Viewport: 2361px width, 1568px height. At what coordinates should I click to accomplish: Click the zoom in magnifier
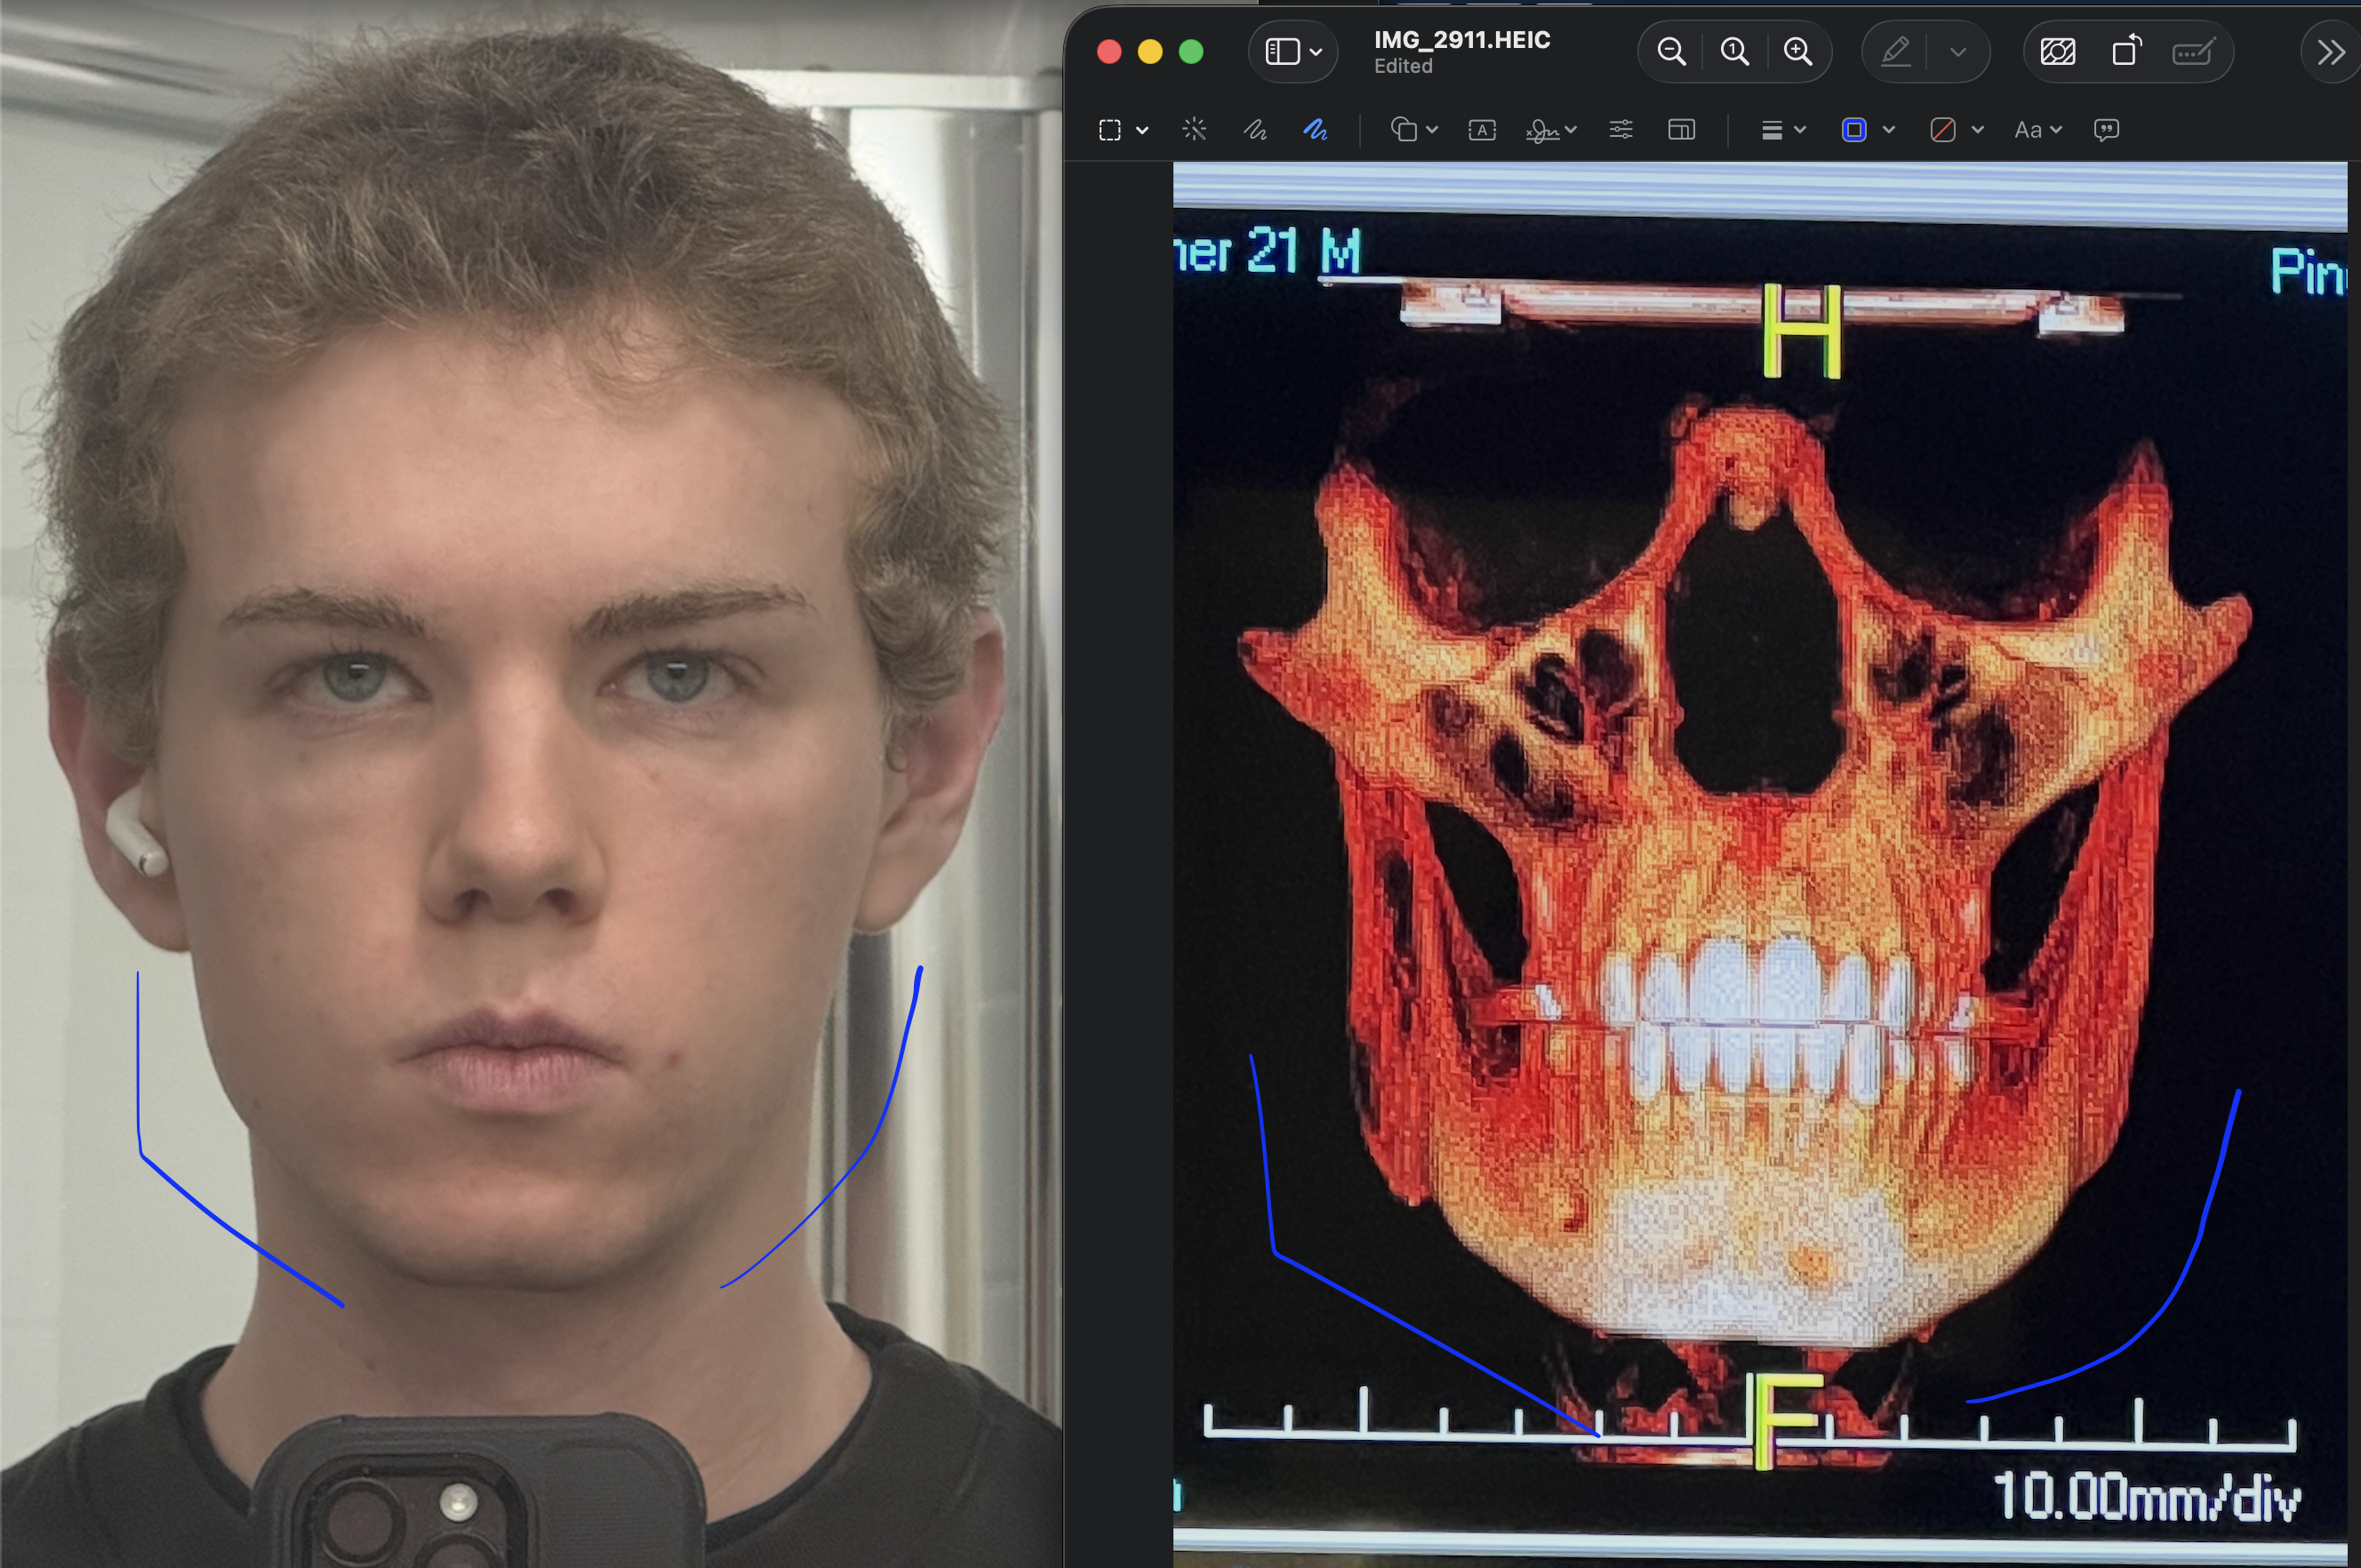[1798, 52]
